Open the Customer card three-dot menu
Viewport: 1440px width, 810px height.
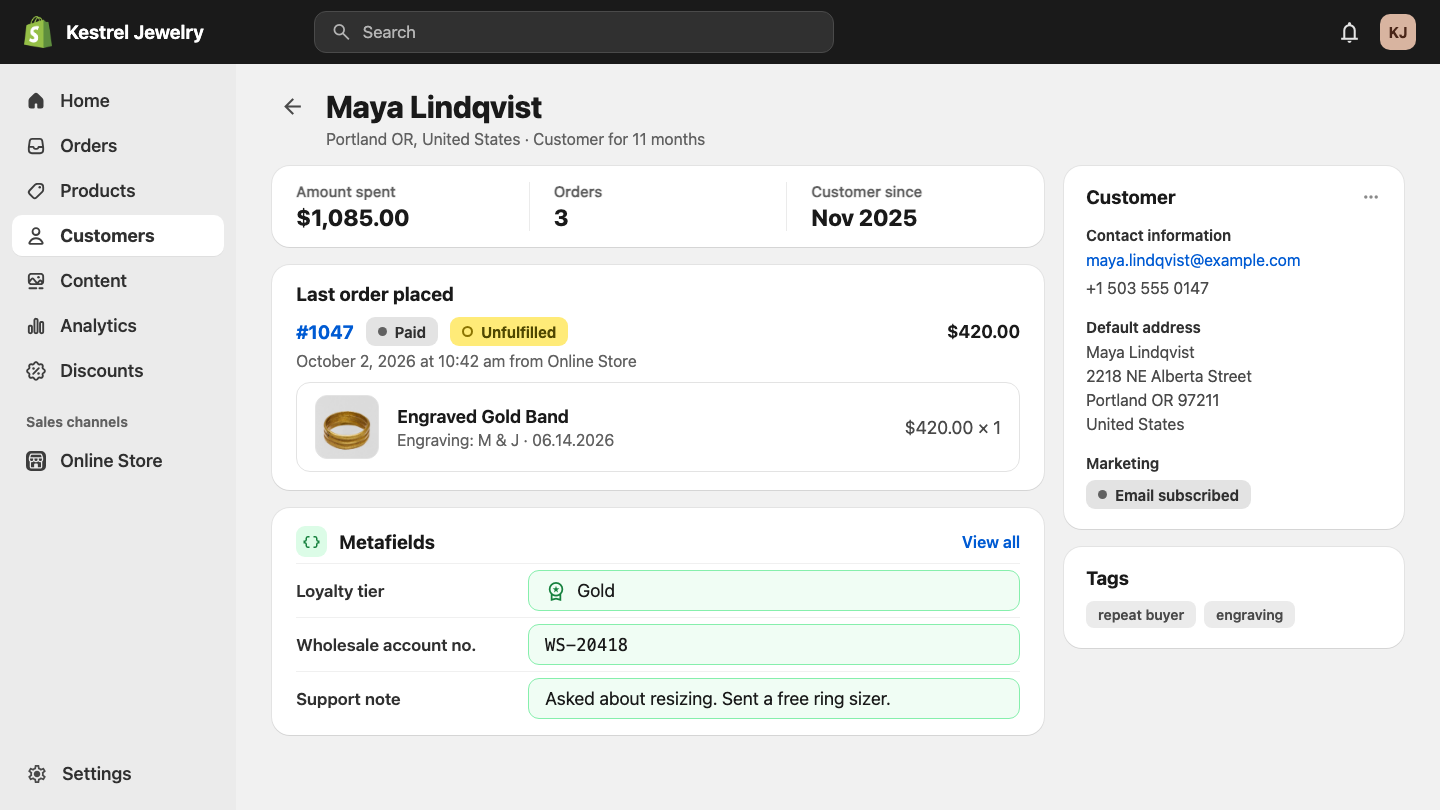(x=1371, y=197)
